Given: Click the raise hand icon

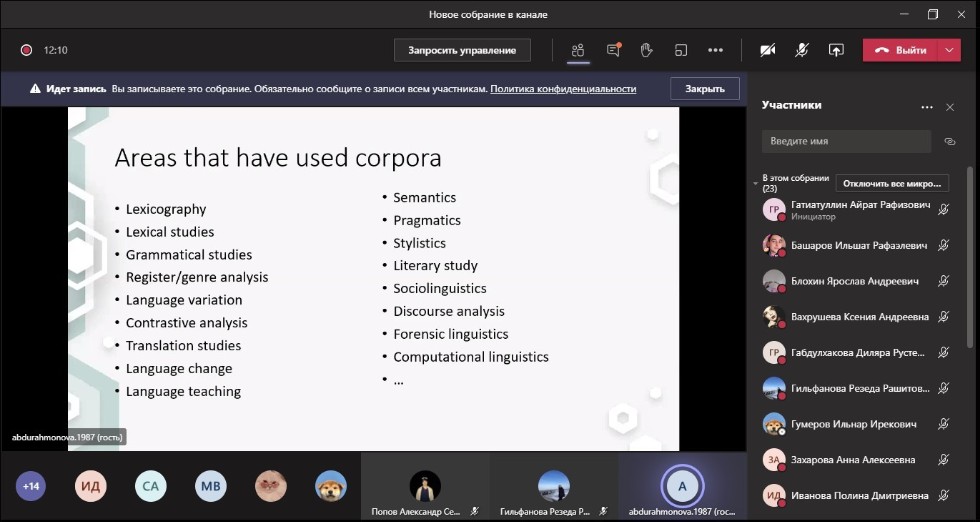Looking at the screenshot, I should tap(646, 50).
